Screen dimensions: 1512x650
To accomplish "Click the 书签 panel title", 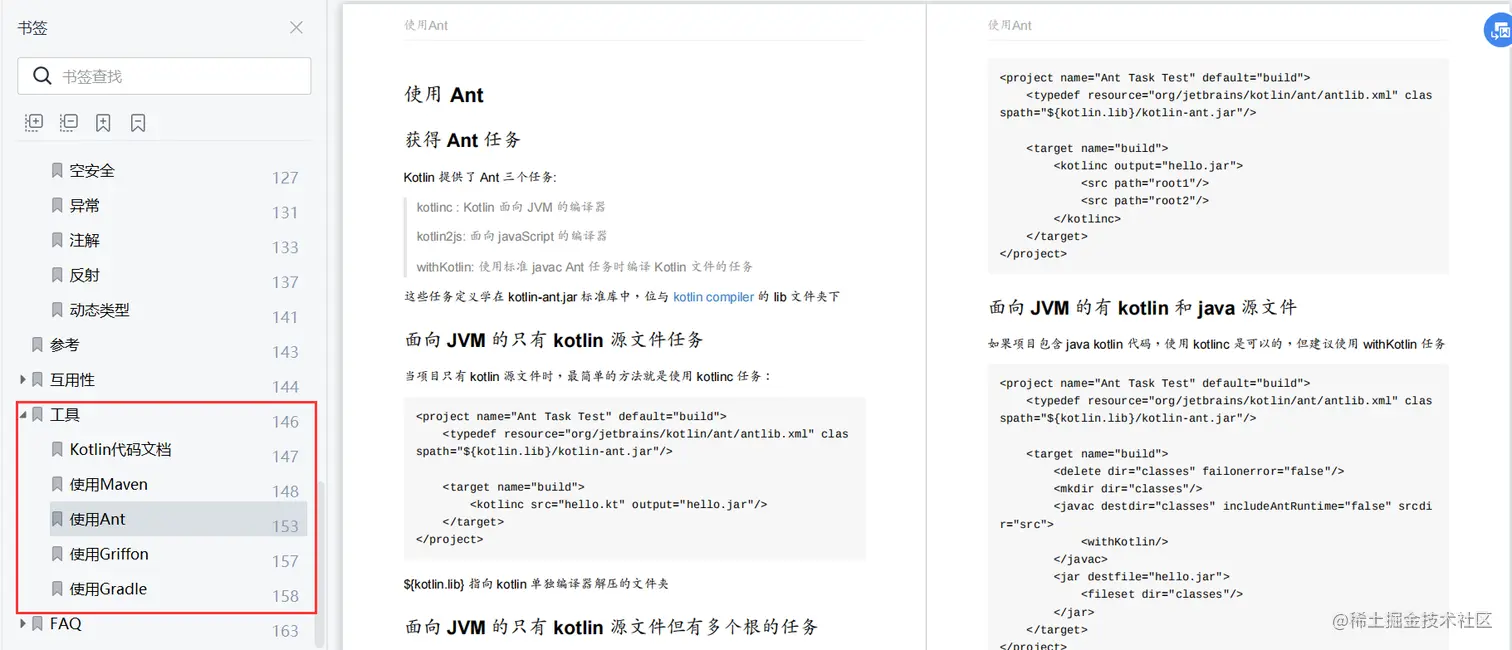I will (x=32, y=28).
